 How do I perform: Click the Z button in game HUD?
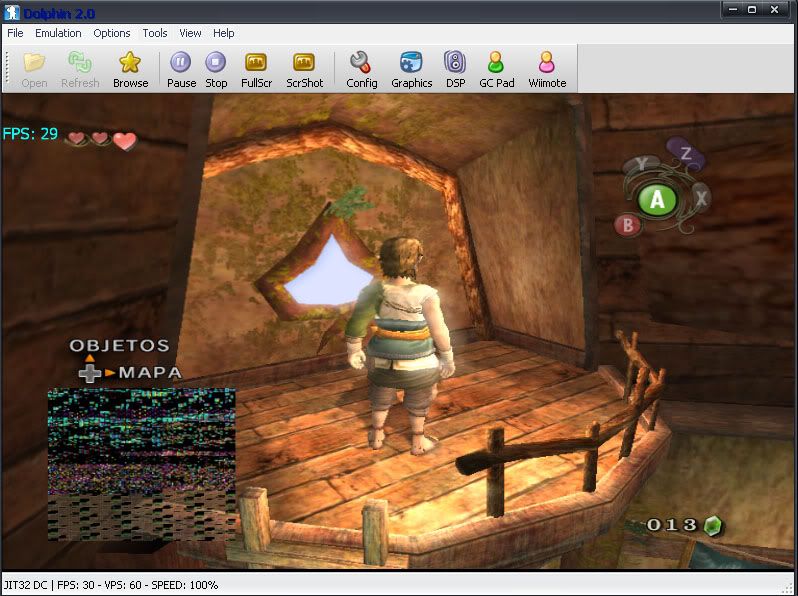tap(686, 153)
